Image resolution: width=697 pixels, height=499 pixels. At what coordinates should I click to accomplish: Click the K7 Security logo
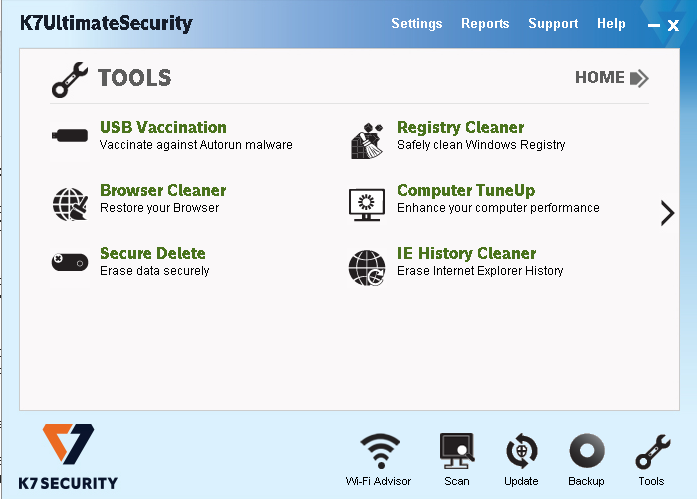point(68,456)
